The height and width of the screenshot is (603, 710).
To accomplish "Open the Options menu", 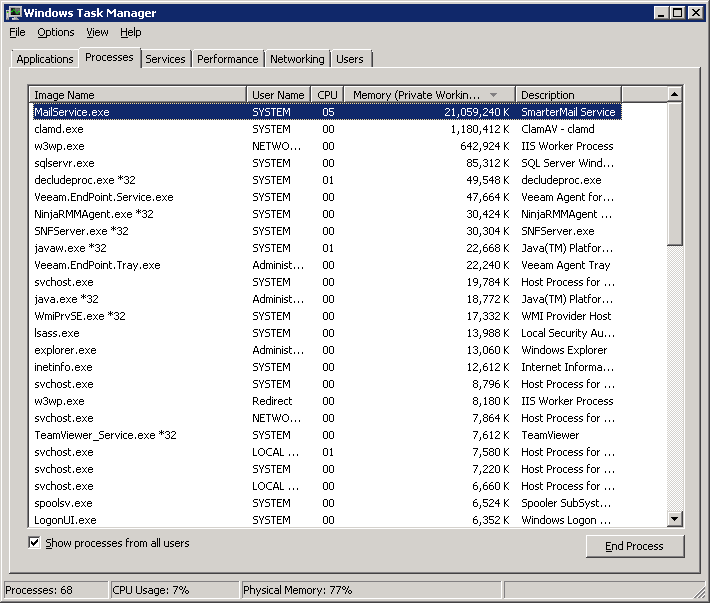I will pyautogui.click(x=56, y=33).
